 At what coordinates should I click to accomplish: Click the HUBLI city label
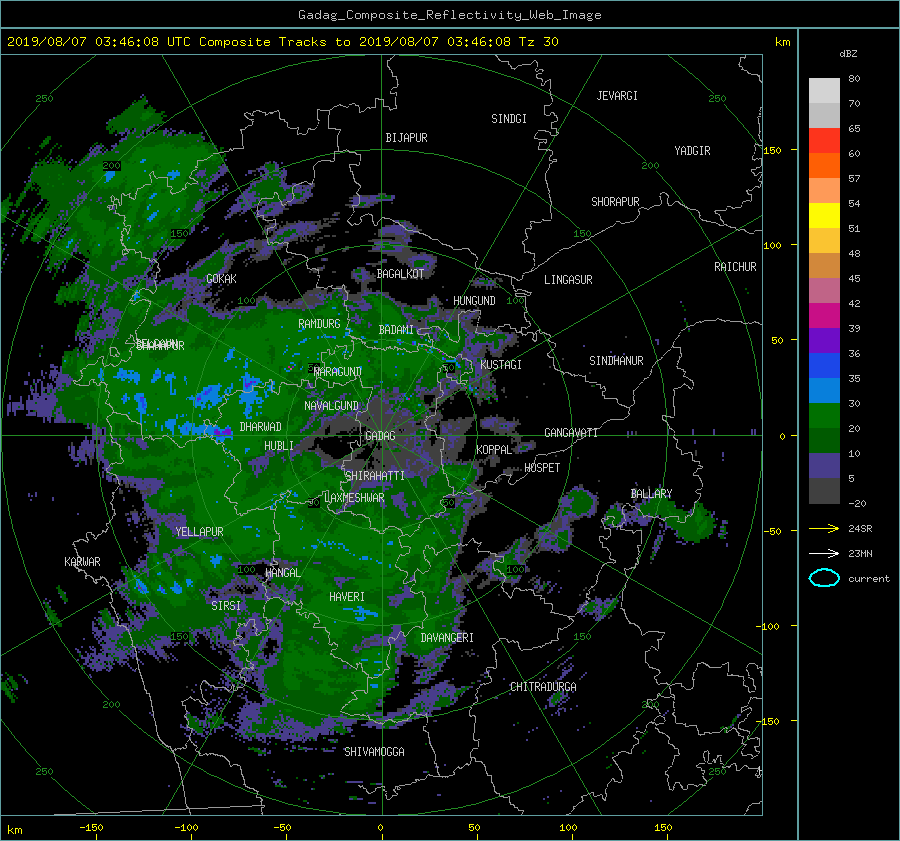pyautogui.click(x=279, y=446)
